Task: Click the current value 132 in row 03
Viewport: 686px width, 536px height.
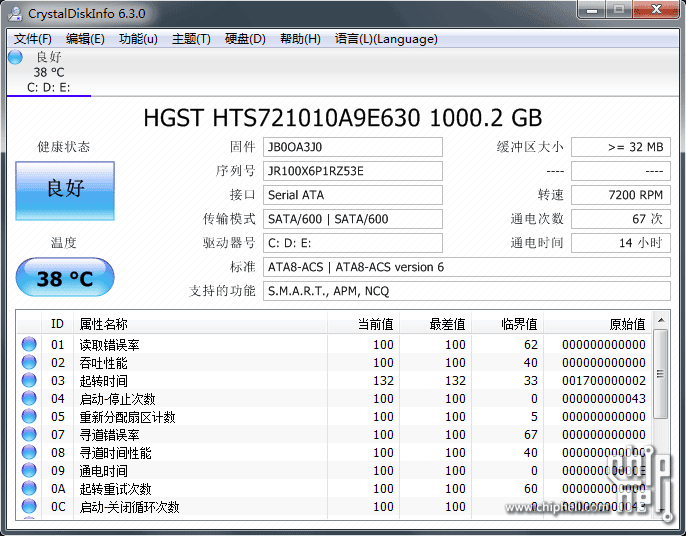Action: [x=383, y=381]
